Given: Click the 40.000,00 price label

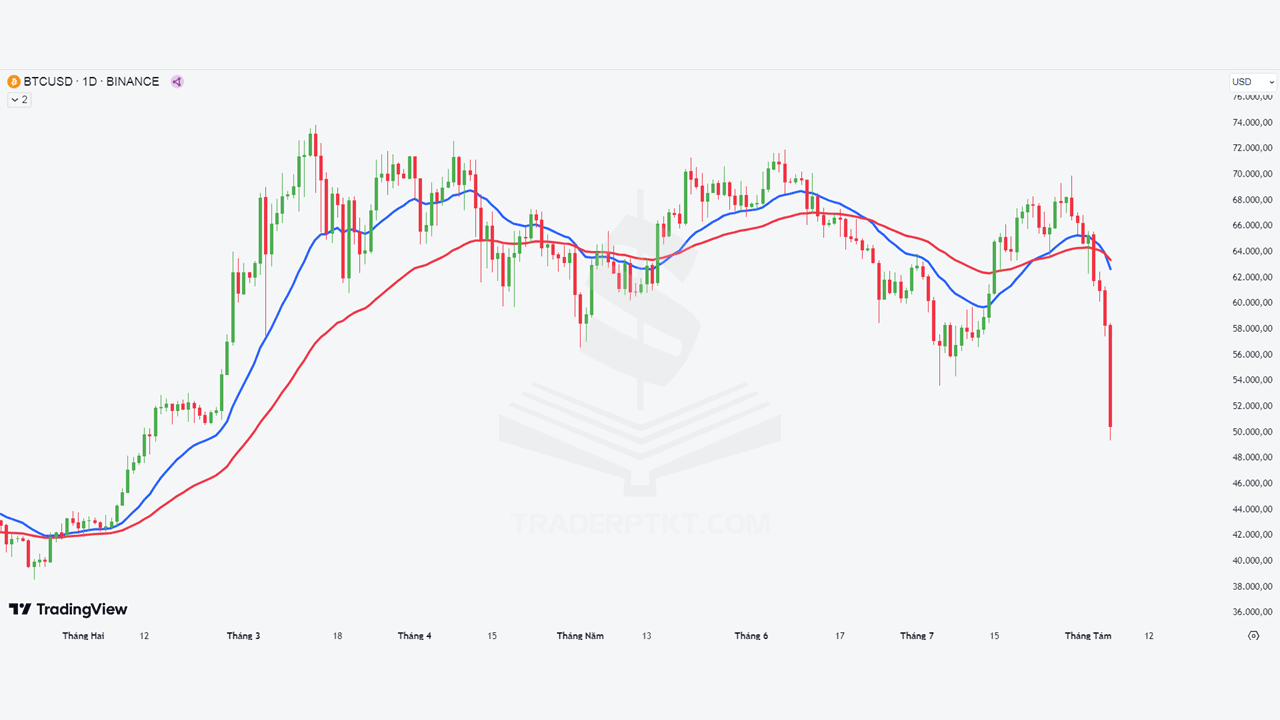Looking at the screenshot, I should pos(1252,561).
